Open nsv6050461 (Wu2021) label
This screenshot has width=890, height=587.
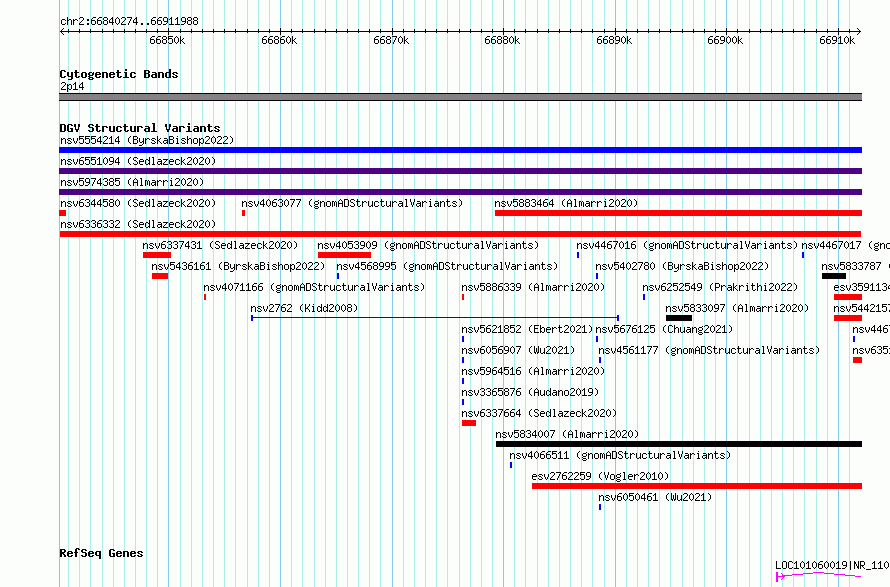655,497
